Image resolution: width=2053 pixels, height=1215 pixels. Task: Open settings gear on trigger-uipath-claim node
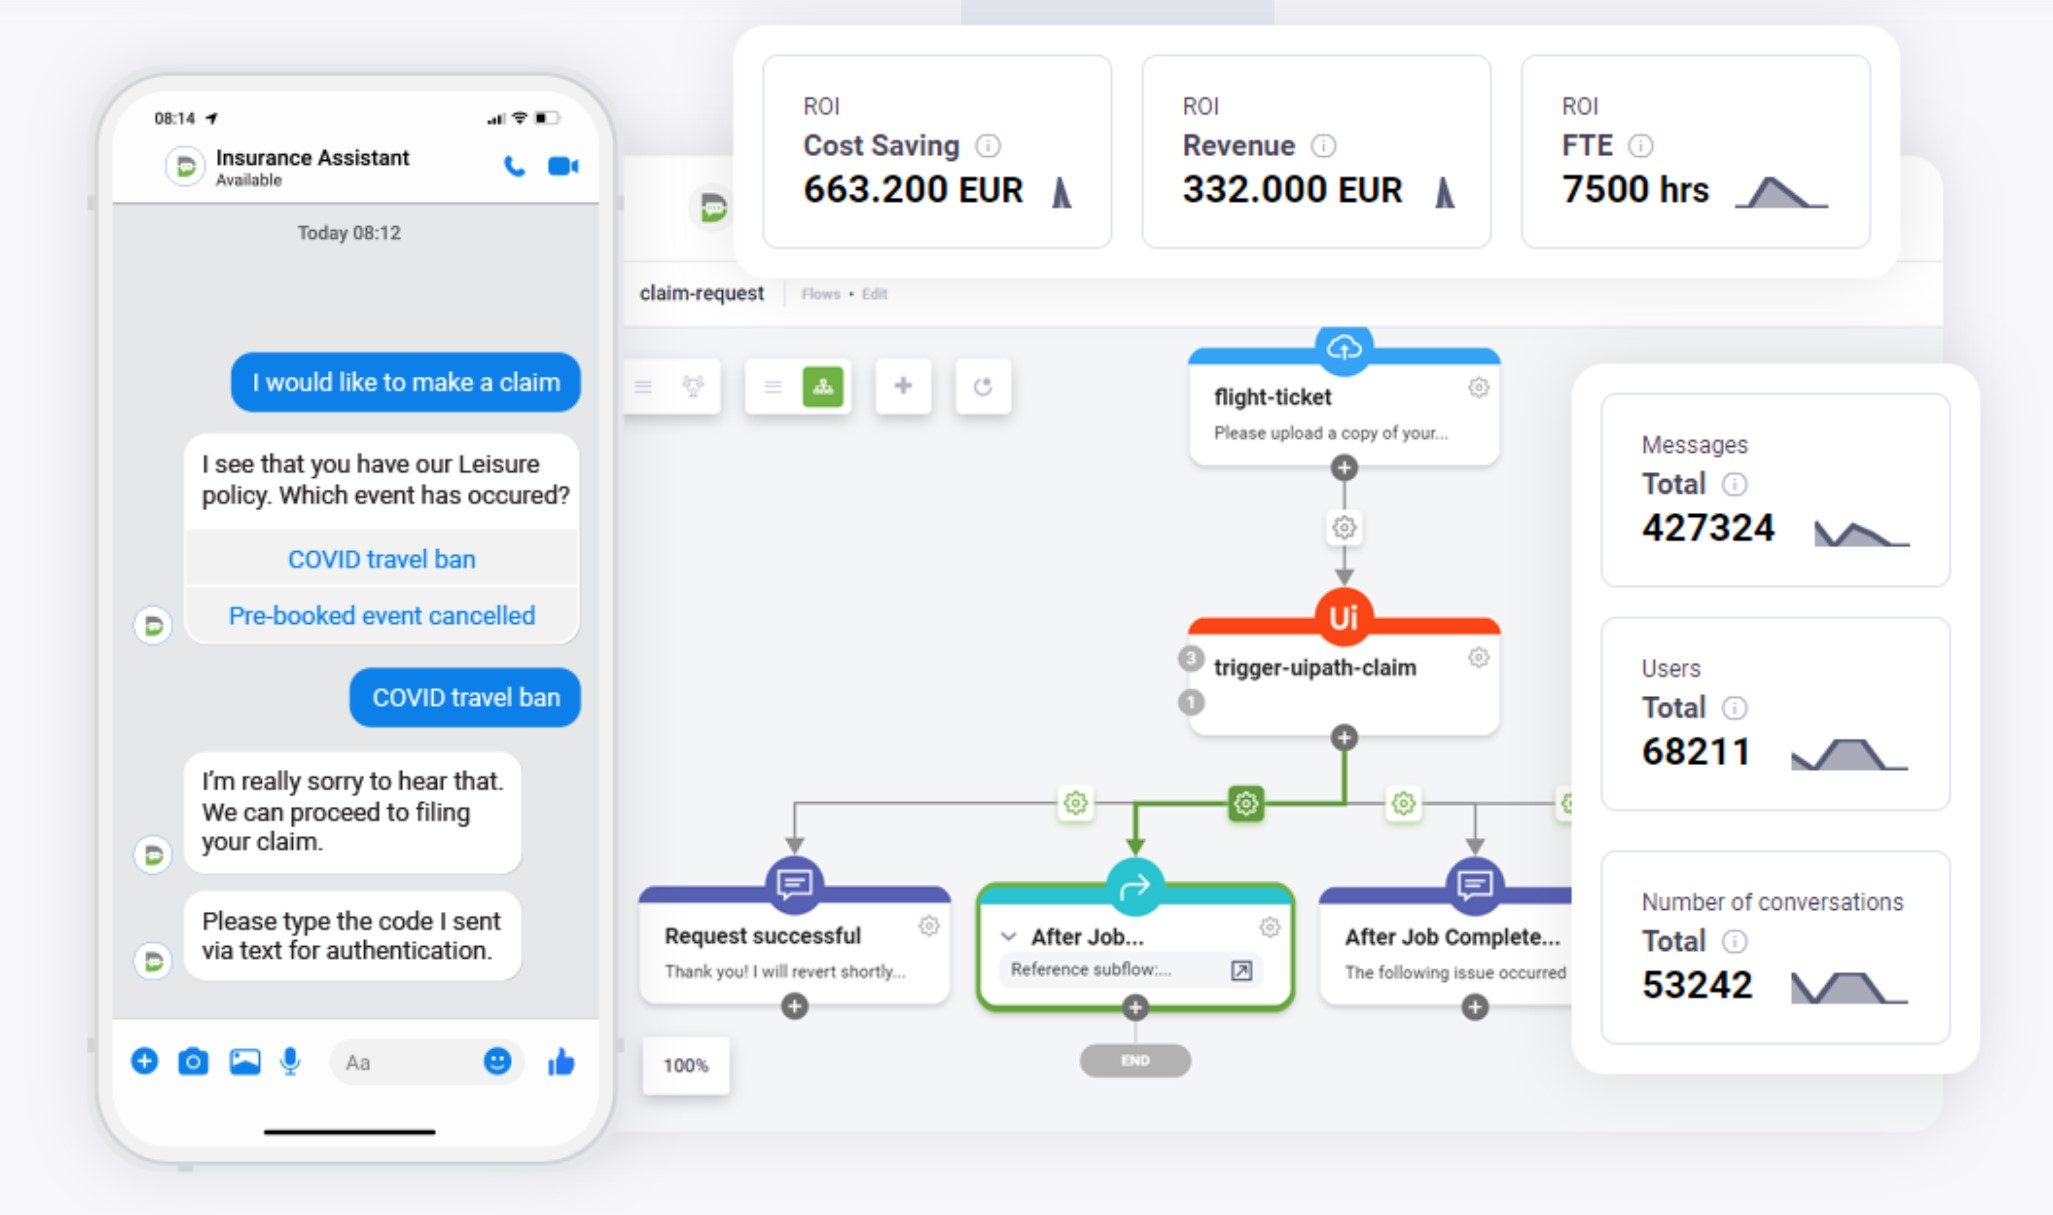[1478, 658]
